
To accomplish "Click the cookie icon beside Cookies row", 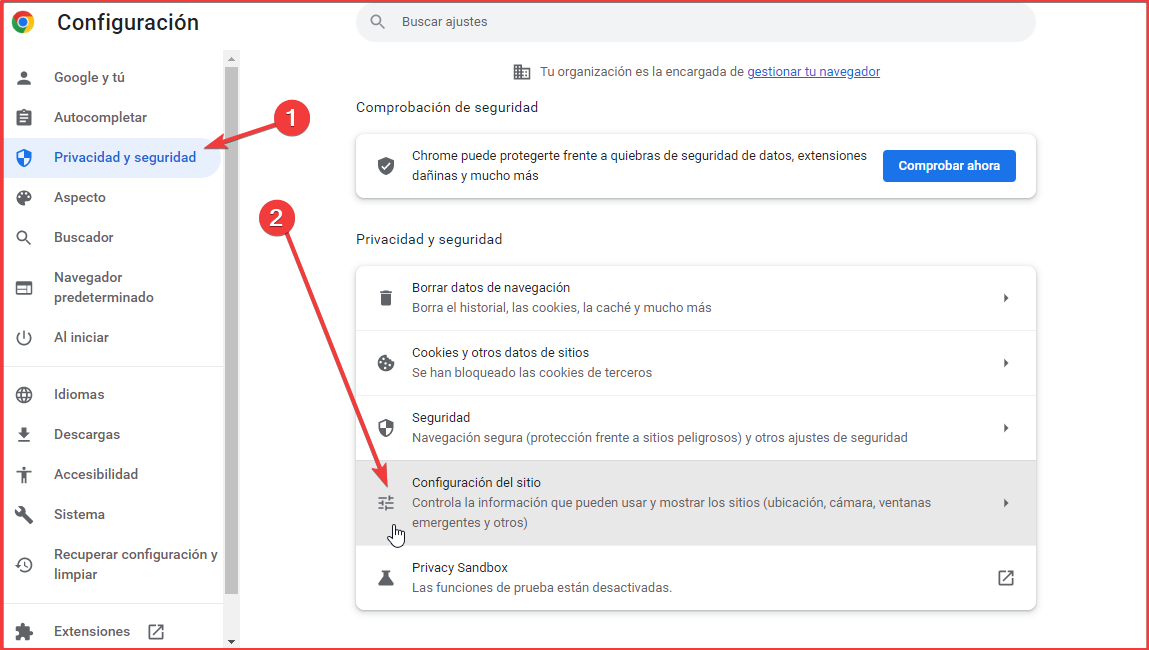I will click(385, 363).
